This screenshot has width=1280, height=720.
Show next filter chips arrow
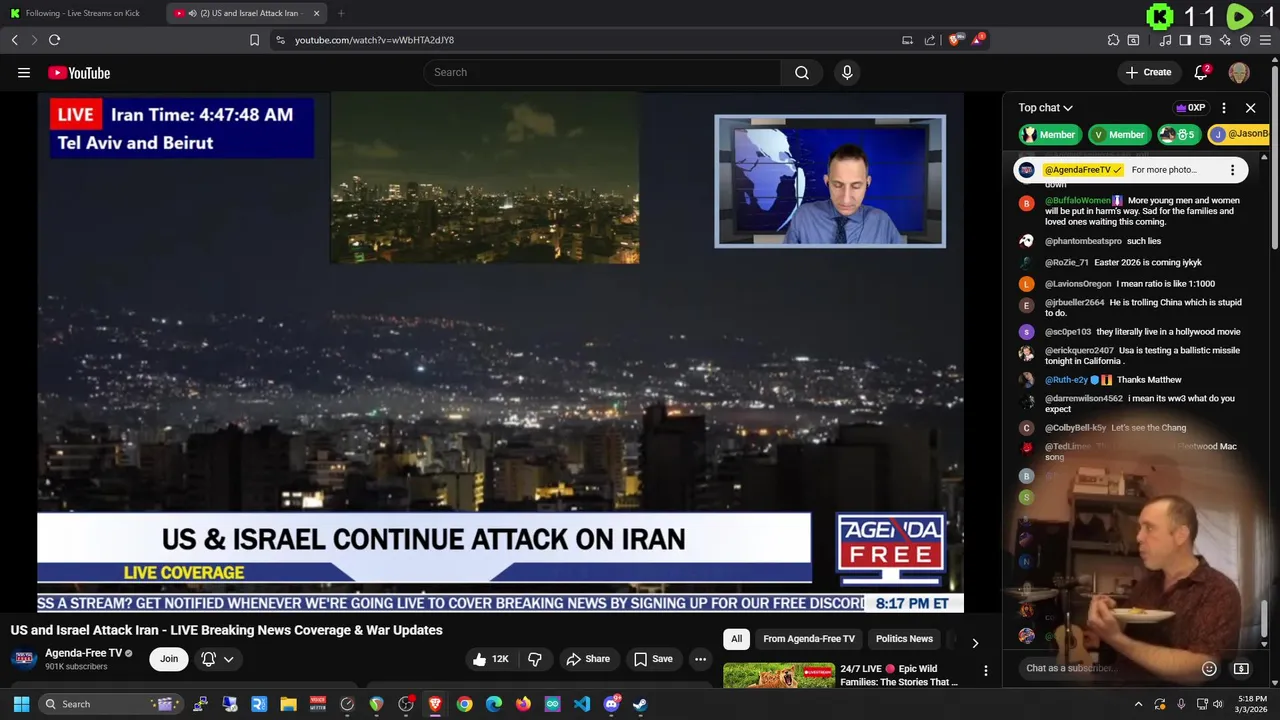[975, 643]
